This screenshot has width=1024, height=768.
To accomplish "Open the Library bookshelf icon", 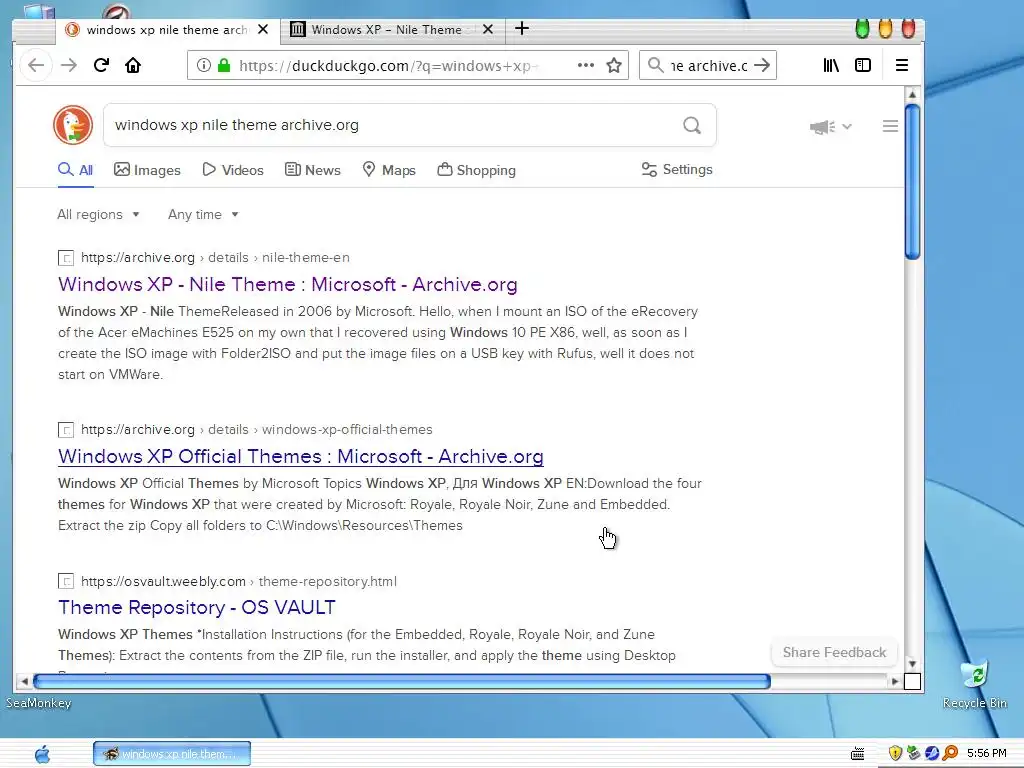I will tap(831, 65).
